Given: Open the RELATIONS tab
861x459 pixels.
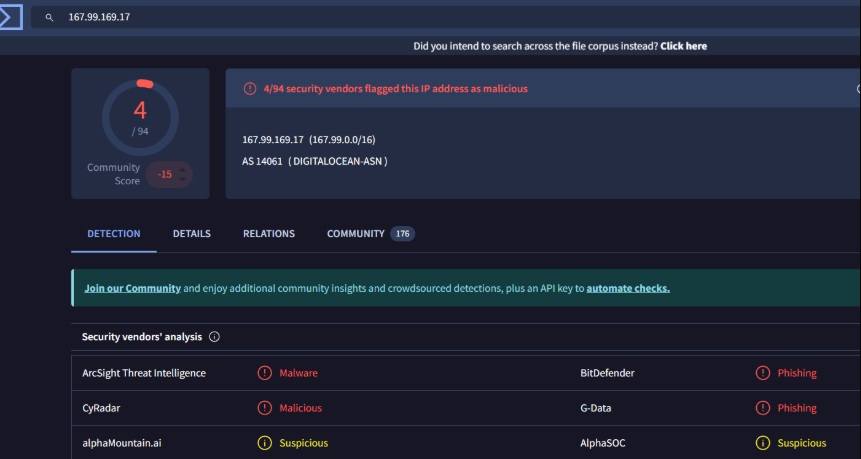Looking at the screenshot, I should point(269,234).
